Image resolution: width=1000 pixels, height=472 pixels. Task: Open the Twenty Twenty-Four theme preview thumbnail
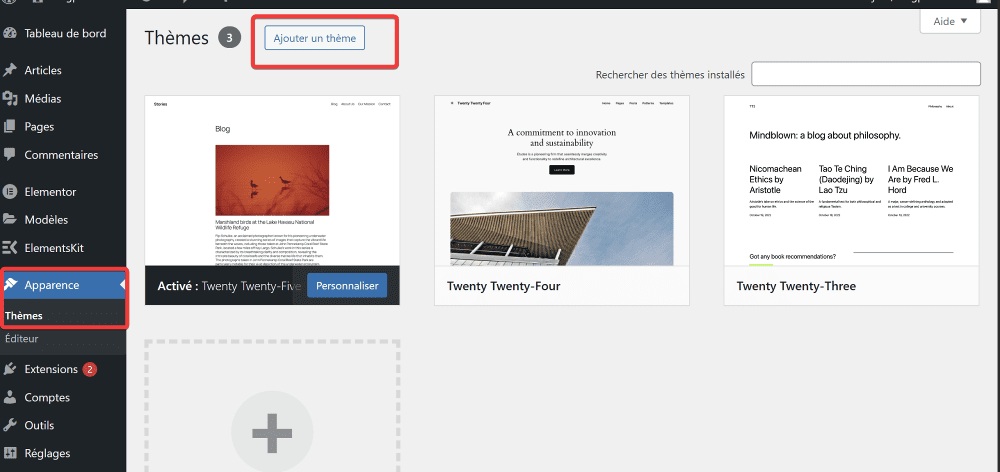(562, 181)
